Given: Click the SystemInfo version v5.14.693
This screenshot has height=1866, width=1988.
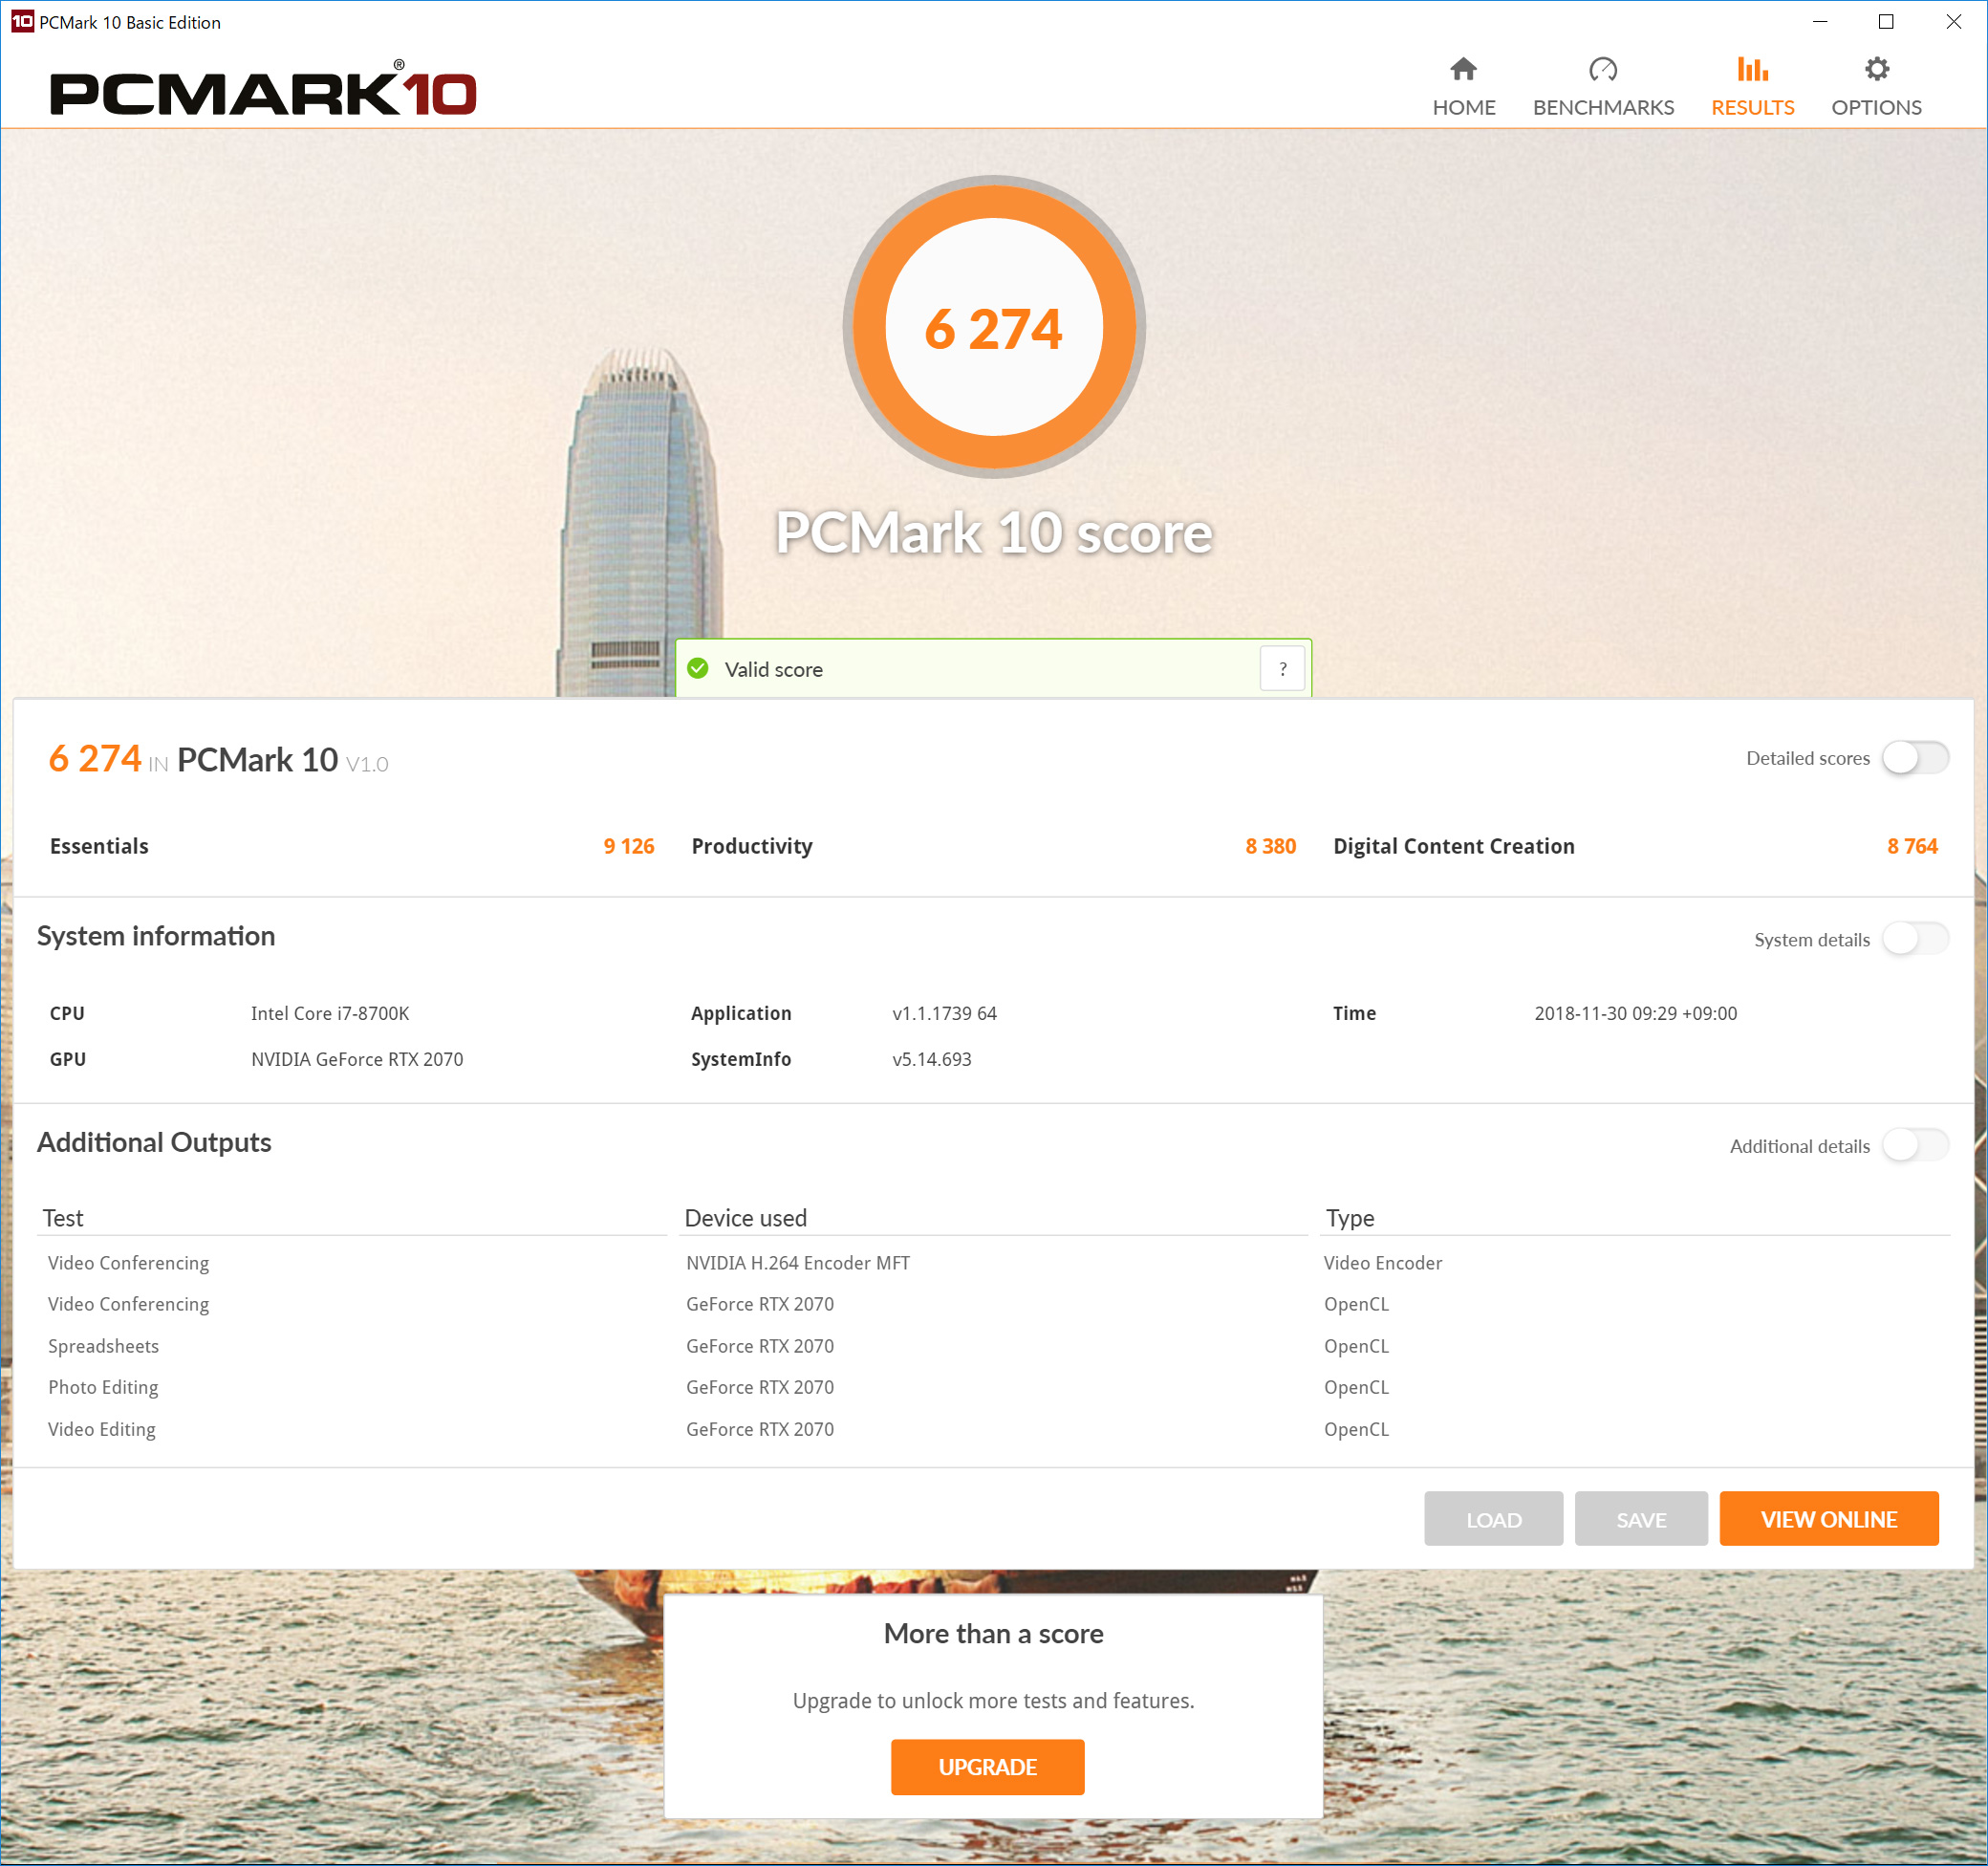Looking at the screenshot, I should pyautogui.click(x=931, y=1059).
